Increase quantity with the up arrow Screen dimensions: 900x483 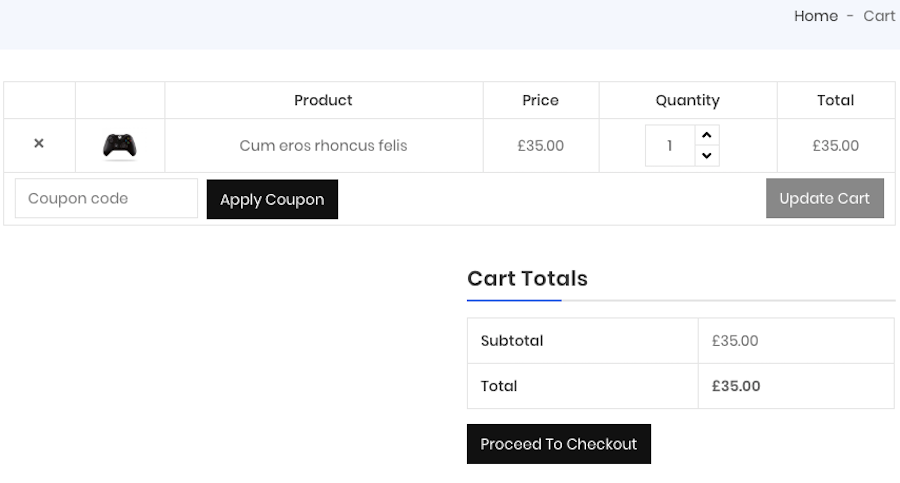(707, 135)
